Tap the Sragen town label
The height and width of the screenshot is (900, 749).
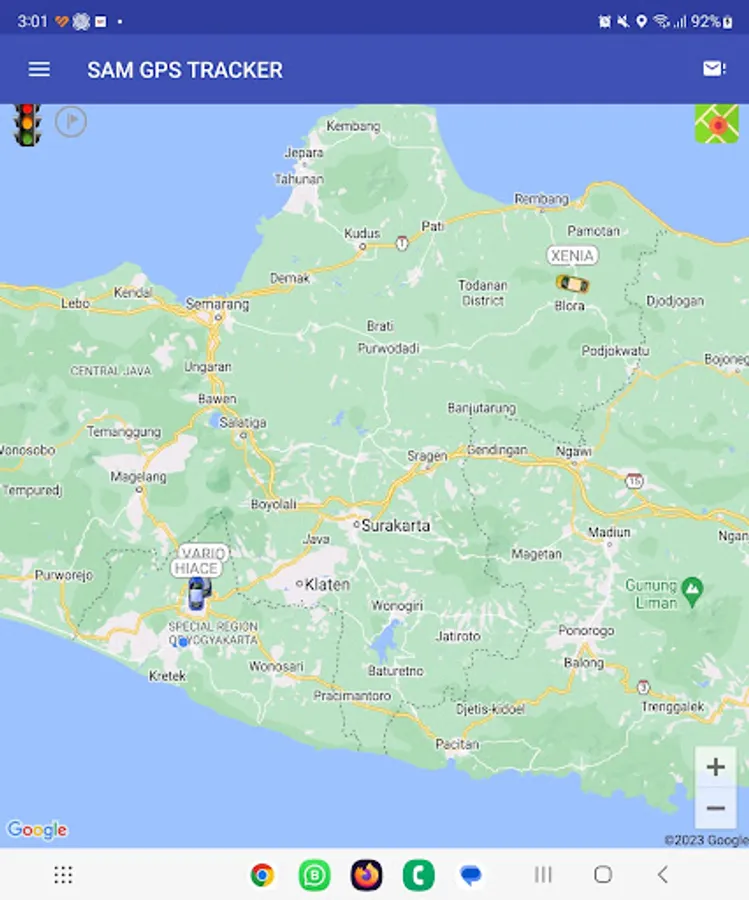[427, 456]
